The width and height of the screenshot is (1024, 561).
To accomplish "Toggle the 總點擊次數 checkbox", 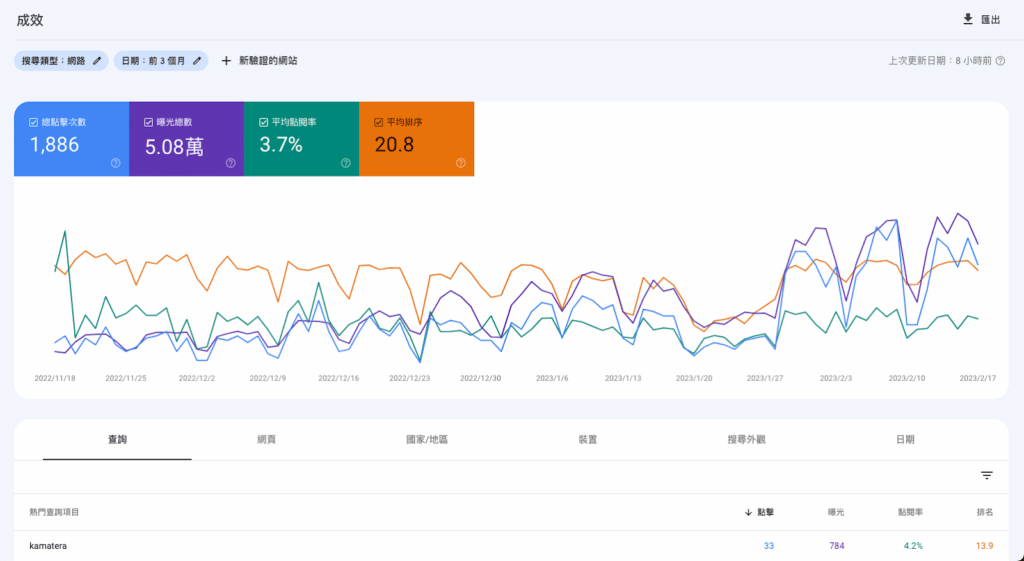I will 33,122.
